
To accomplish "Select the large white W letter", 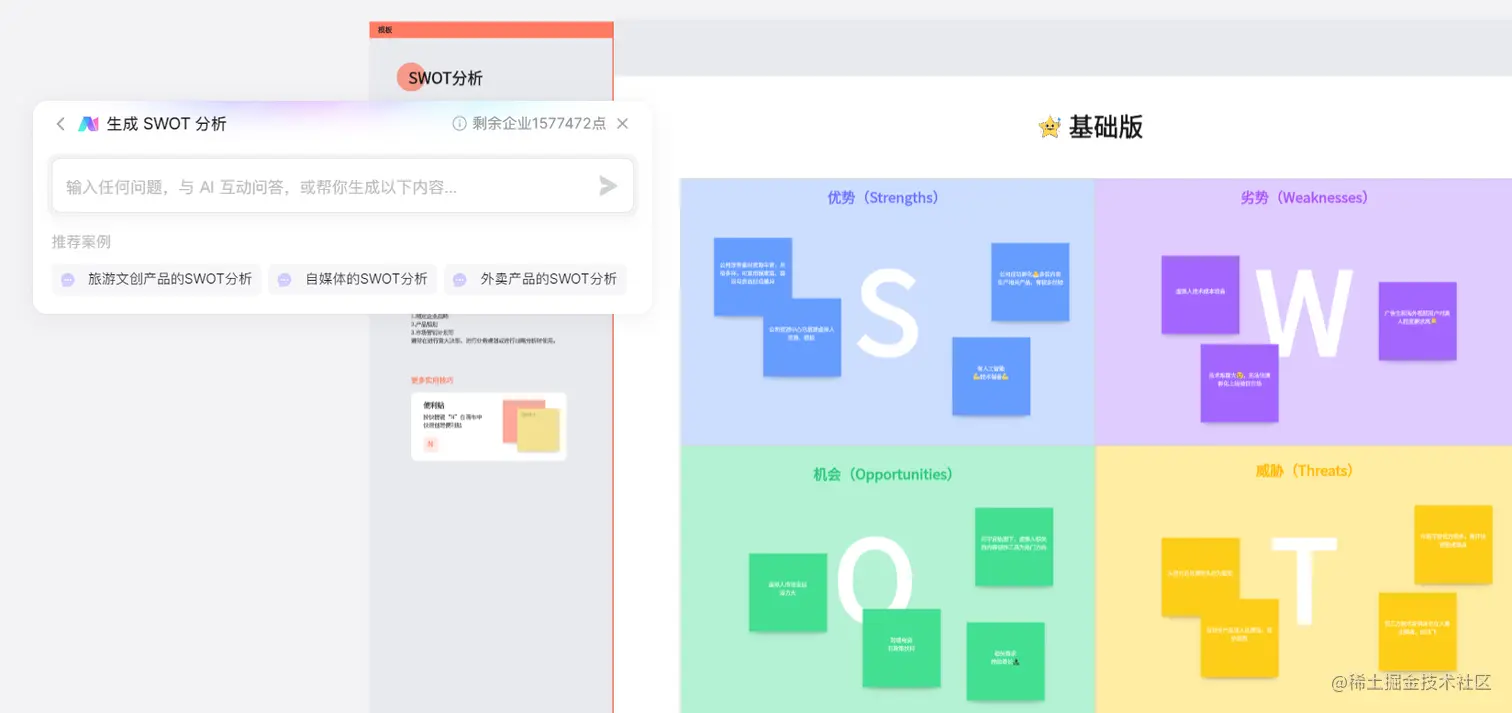I will [x=1304, y=313].
